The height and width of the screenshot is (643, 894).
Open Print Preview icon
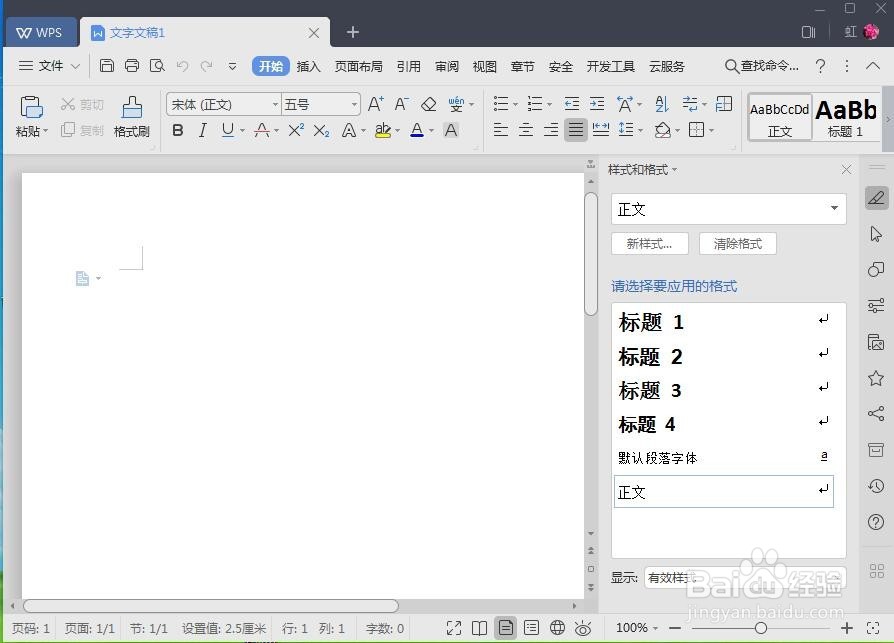[x=157, y=66]
